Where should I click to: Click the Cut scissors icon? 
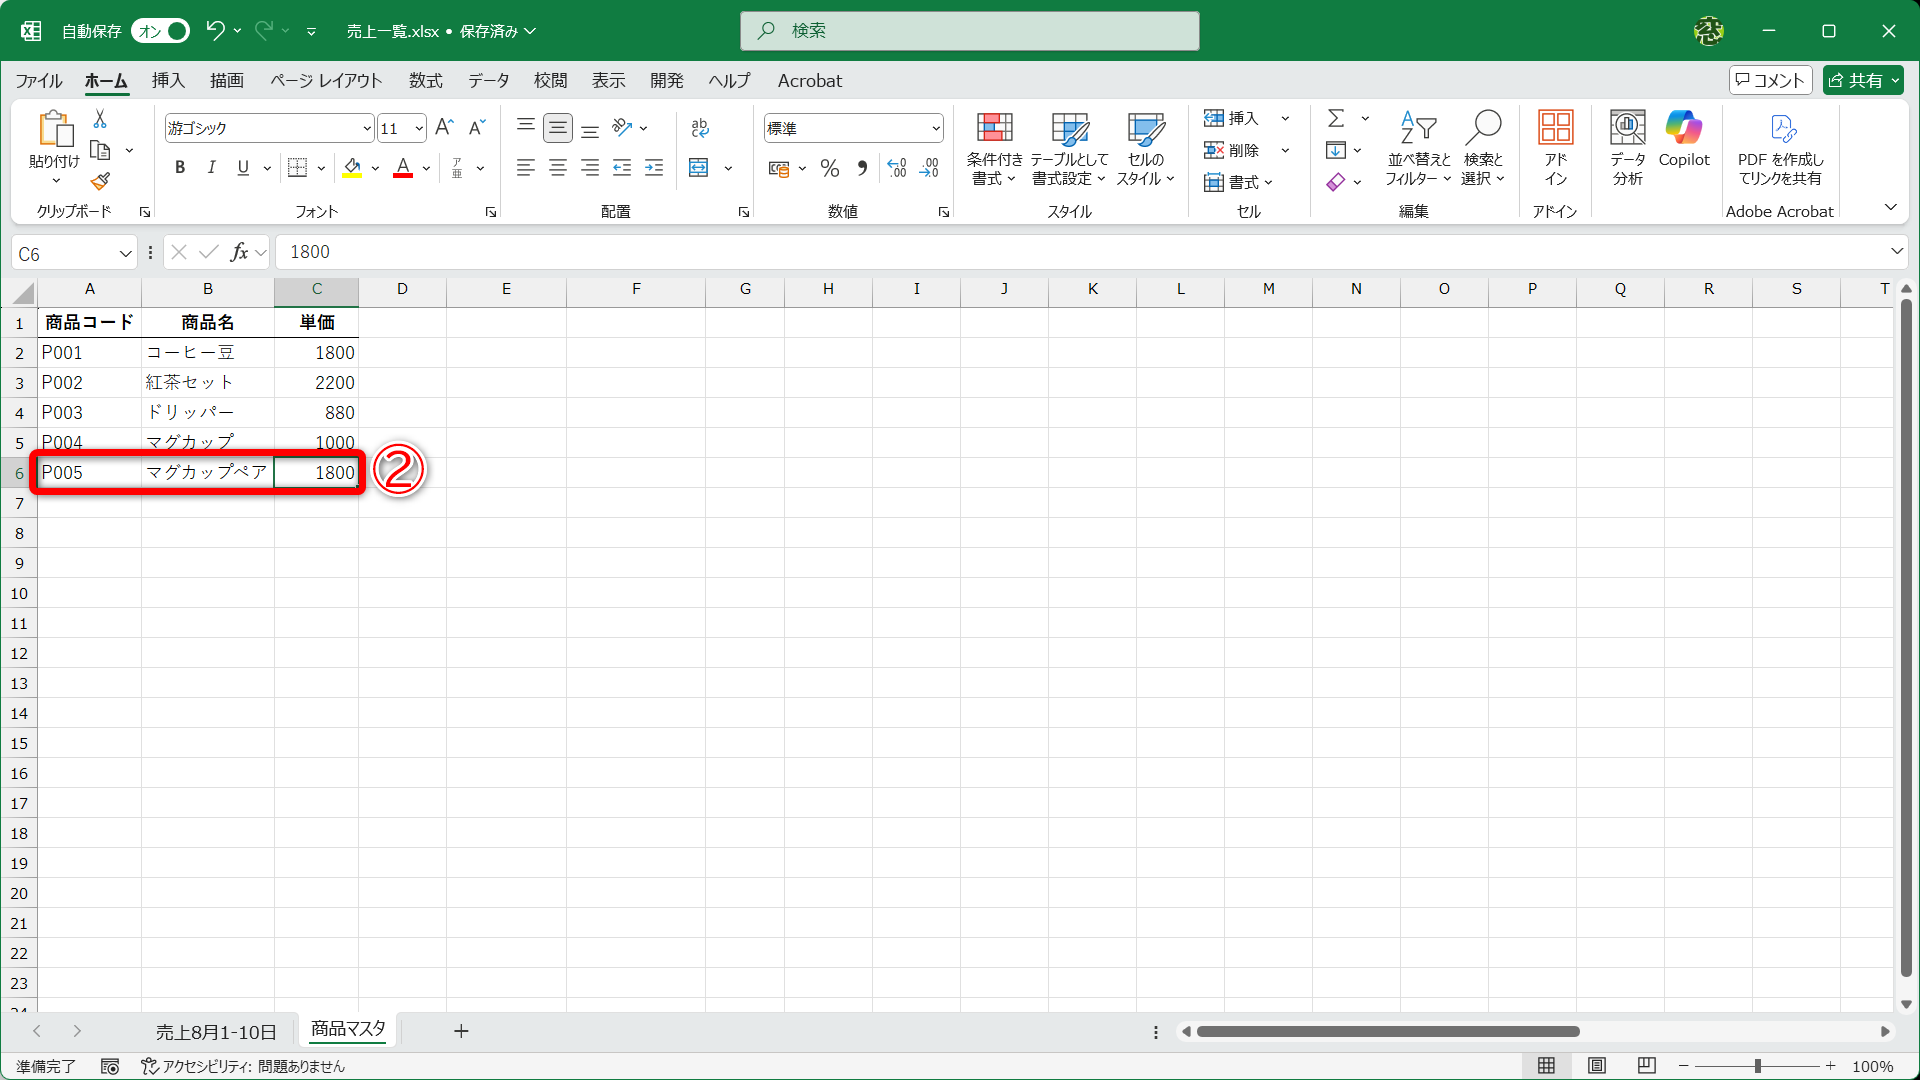[100, 119]
